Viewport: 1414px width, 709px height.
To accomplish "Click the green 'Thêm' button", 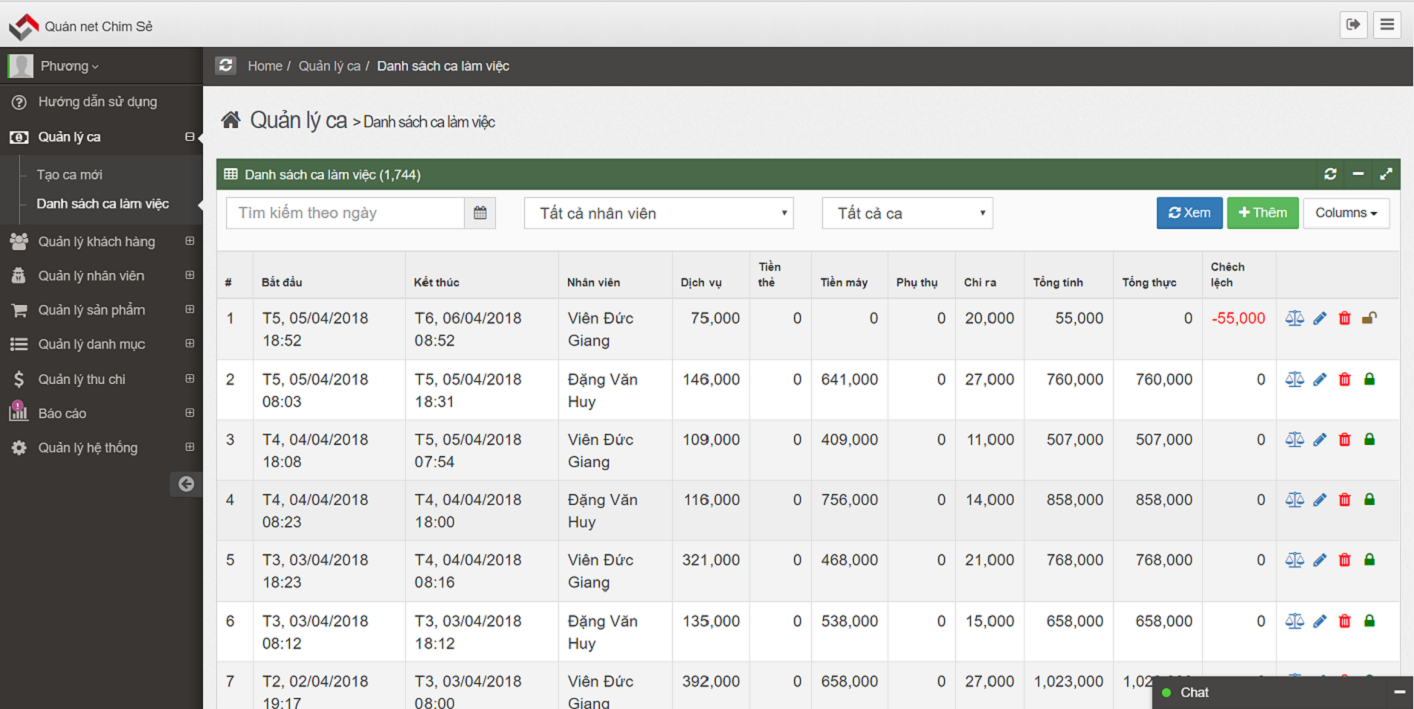I will (x=1262, y=213).
